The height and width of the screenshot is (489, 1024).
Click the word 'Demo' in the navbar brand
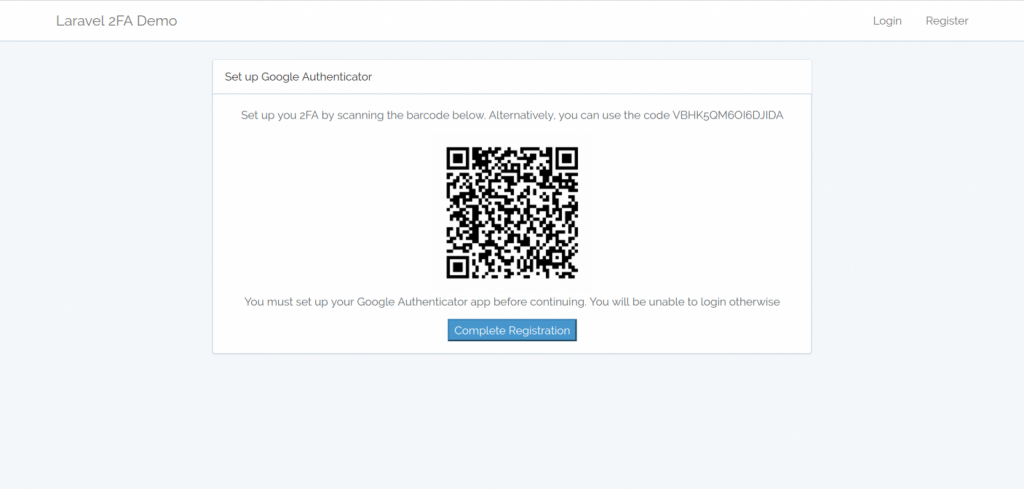[x=158, y=21]
